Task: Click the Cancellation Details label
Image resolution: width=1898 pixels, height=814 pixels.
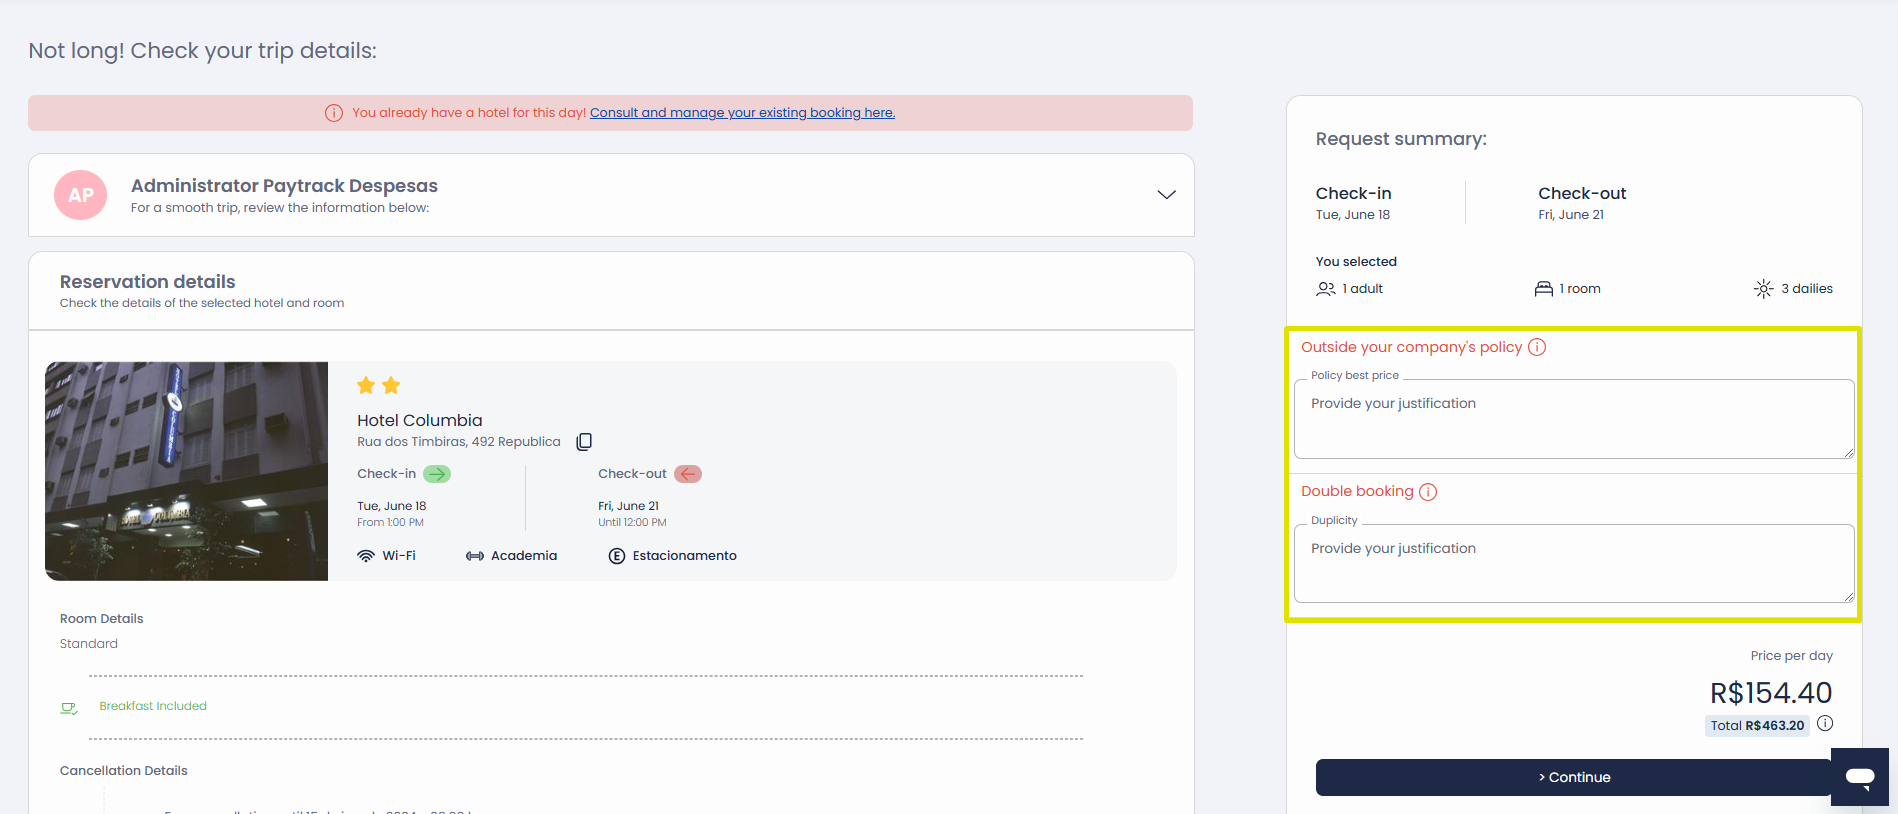Action: tap(124, 771)
